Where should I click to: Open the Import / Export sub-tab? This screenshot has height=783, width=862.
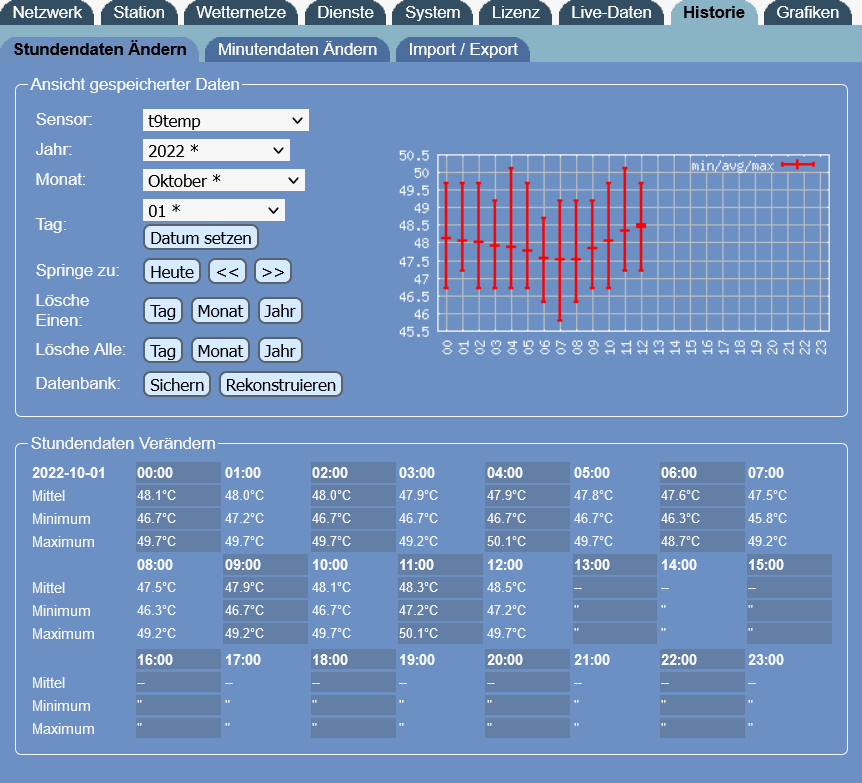(463, 50)
